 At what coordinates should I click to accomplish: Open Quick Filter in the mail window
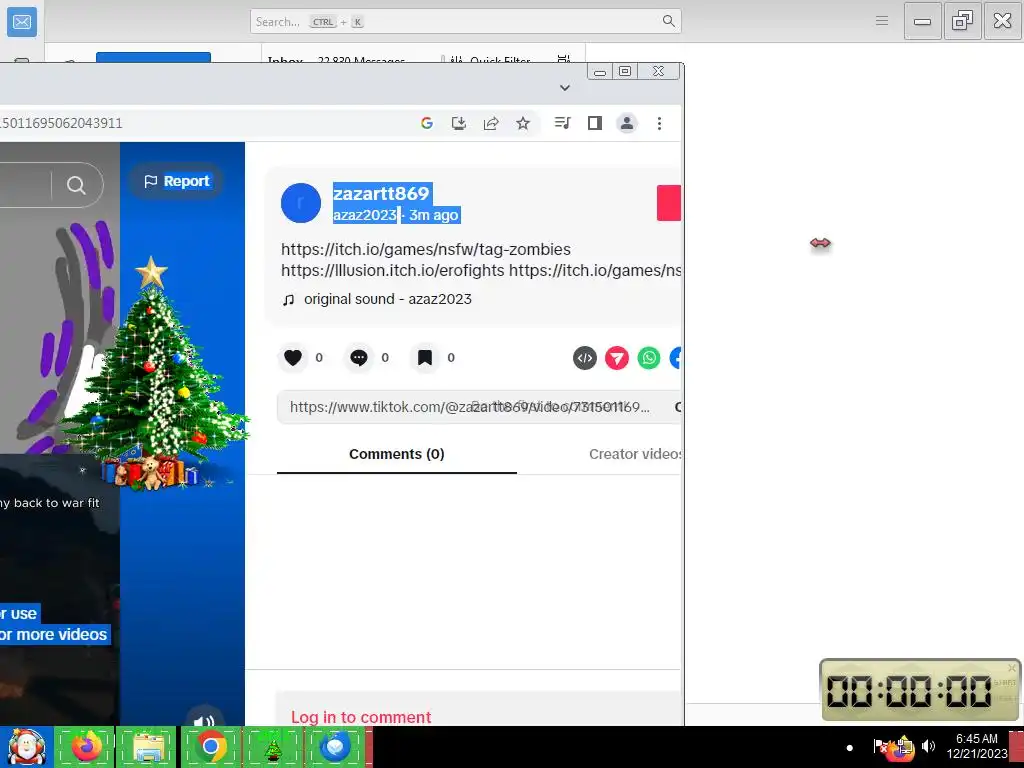(x=490, y=59)
